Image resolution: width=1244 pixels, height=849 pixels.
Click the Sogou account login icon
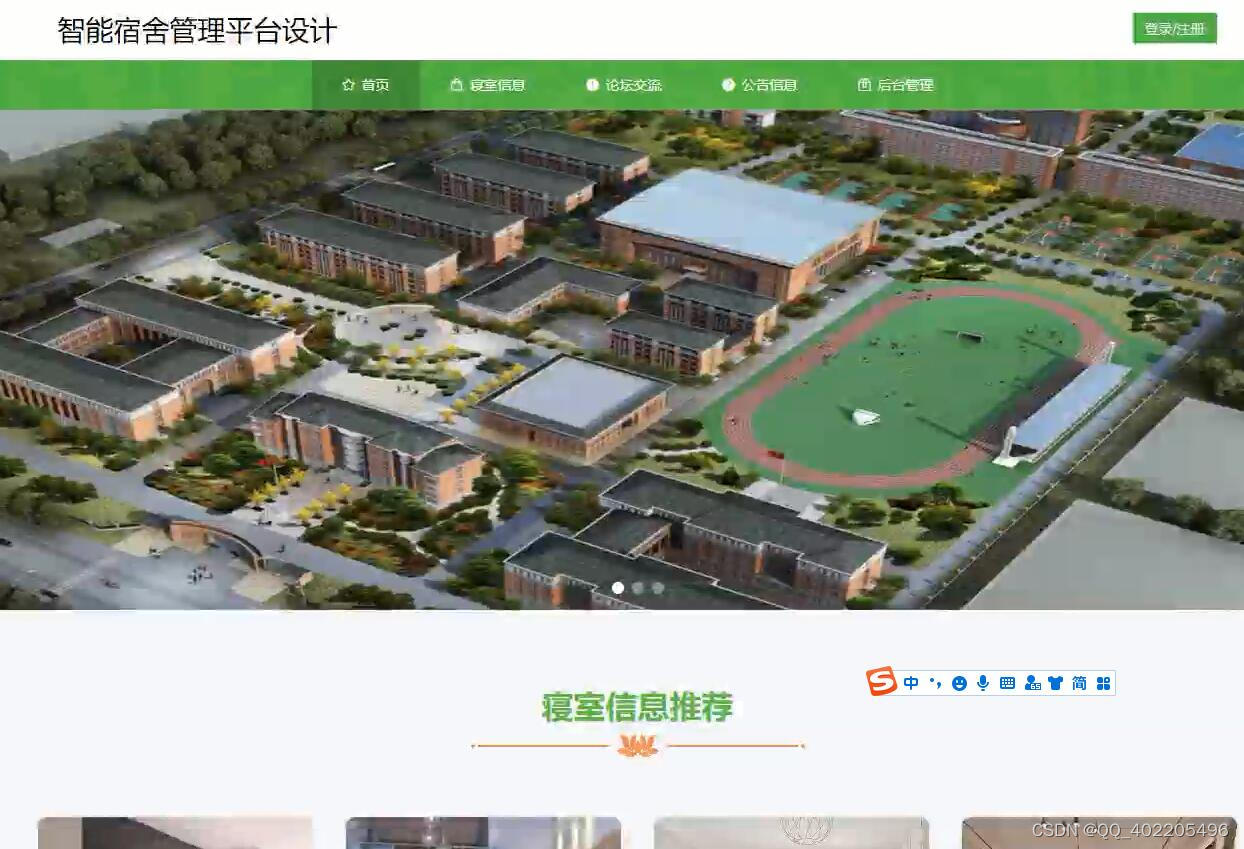(1032, 683)
